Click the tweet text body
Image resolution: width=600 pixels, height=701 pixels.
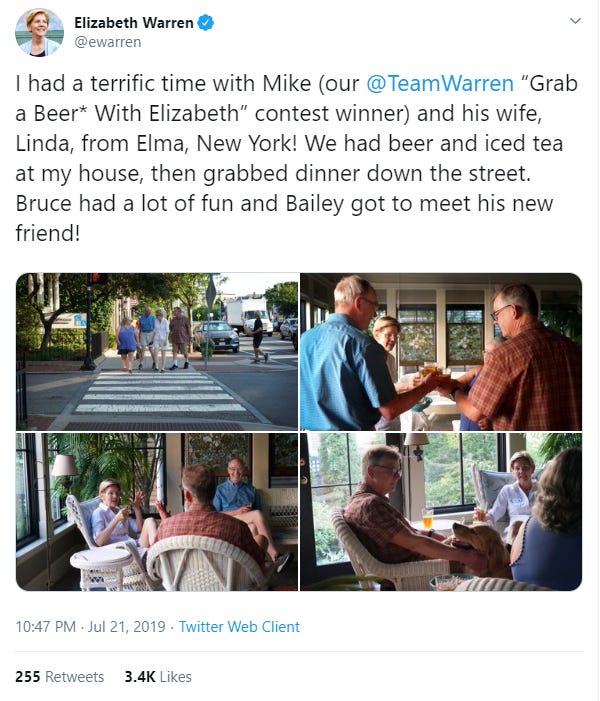297,158
